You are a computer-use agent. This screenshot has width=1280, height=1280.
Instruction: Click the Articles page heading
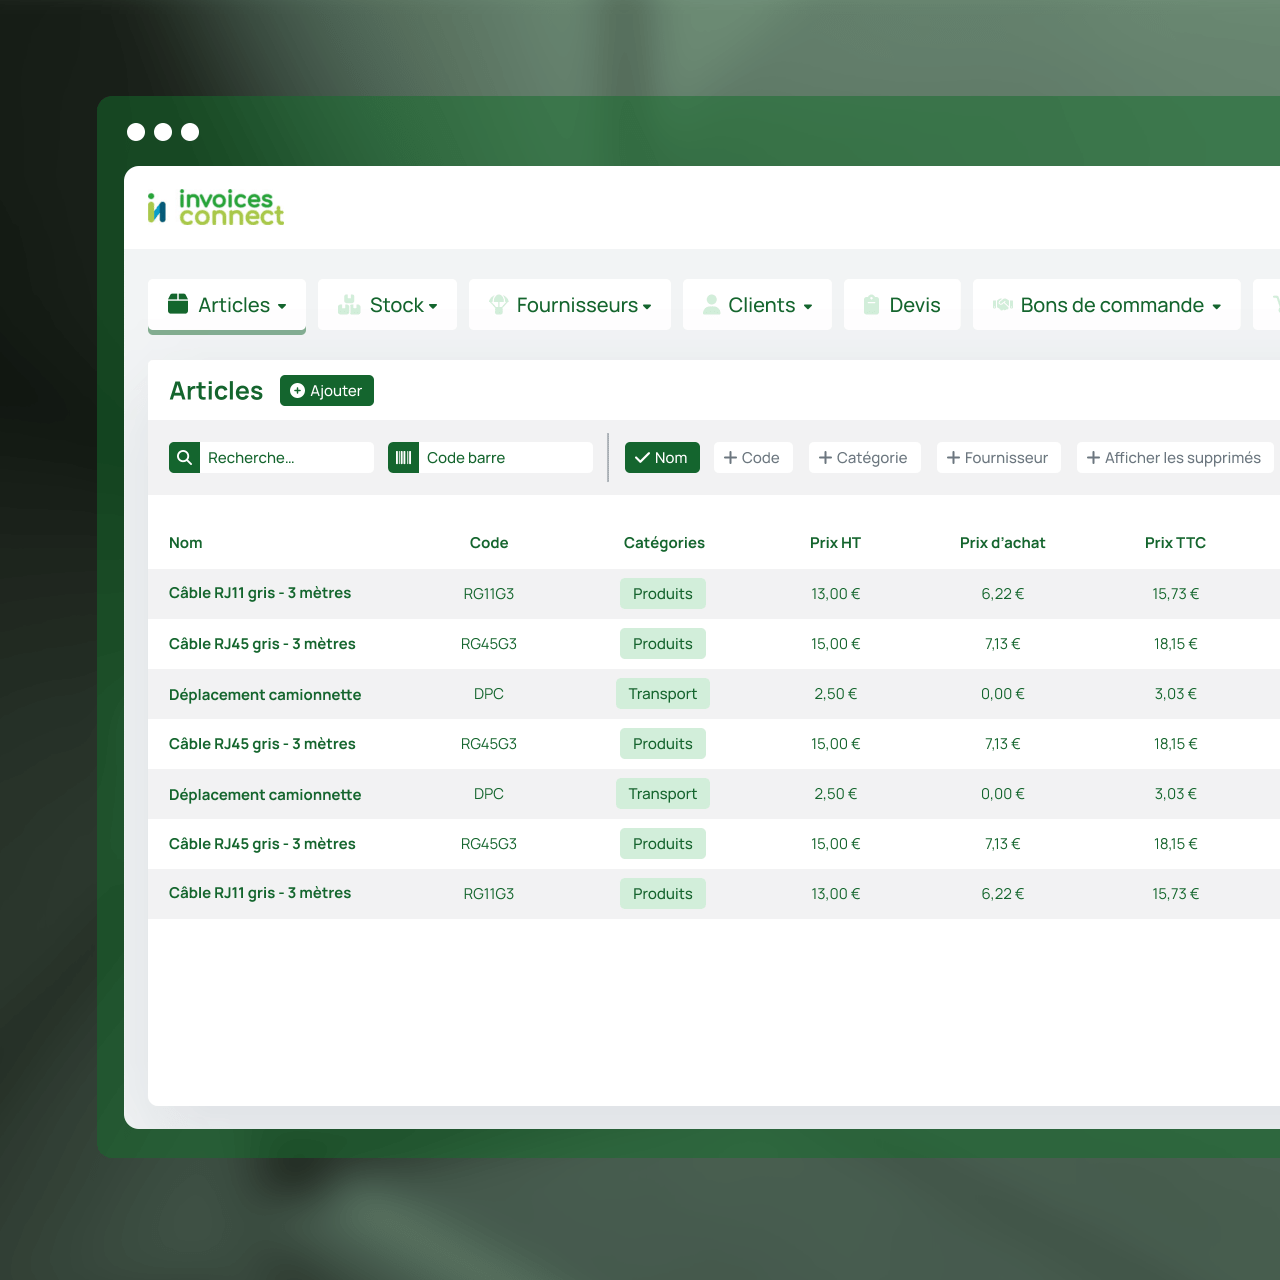[216, 391]
